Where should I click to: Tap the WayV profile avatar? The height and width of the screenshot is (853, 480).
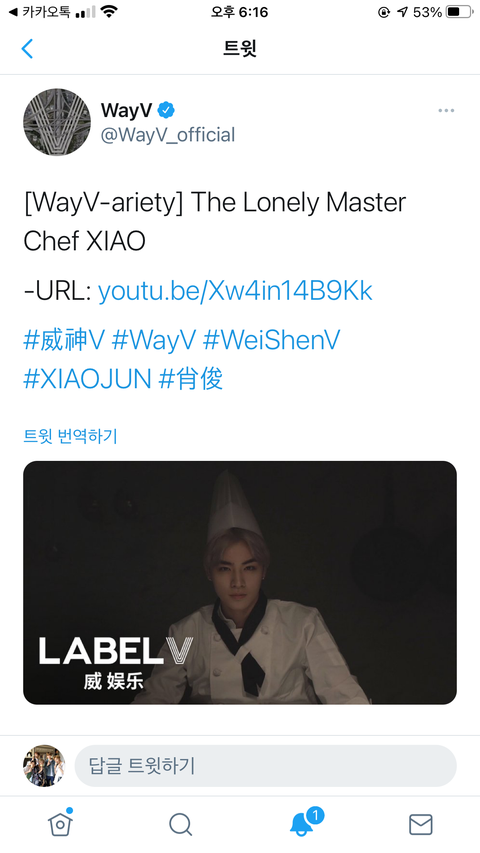tap(57, 122)
